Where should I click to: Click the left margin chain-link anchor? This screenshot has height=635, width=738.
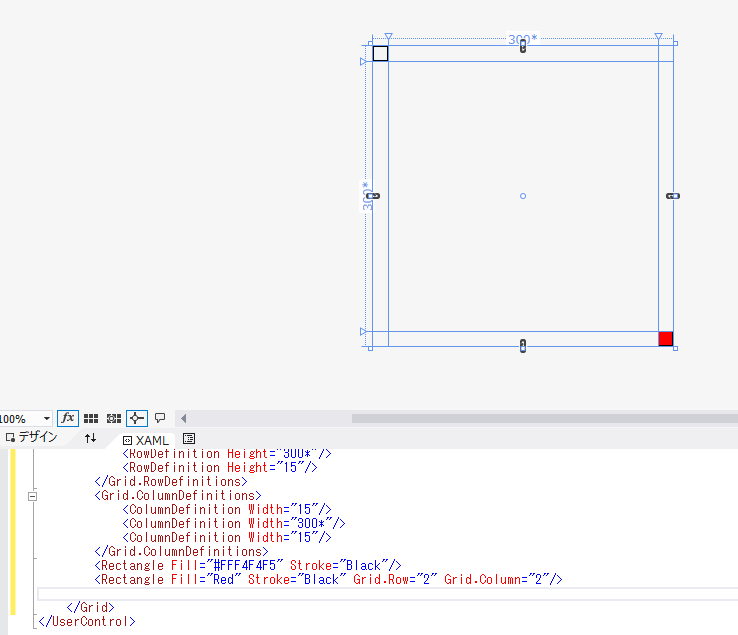coord(373,196)
